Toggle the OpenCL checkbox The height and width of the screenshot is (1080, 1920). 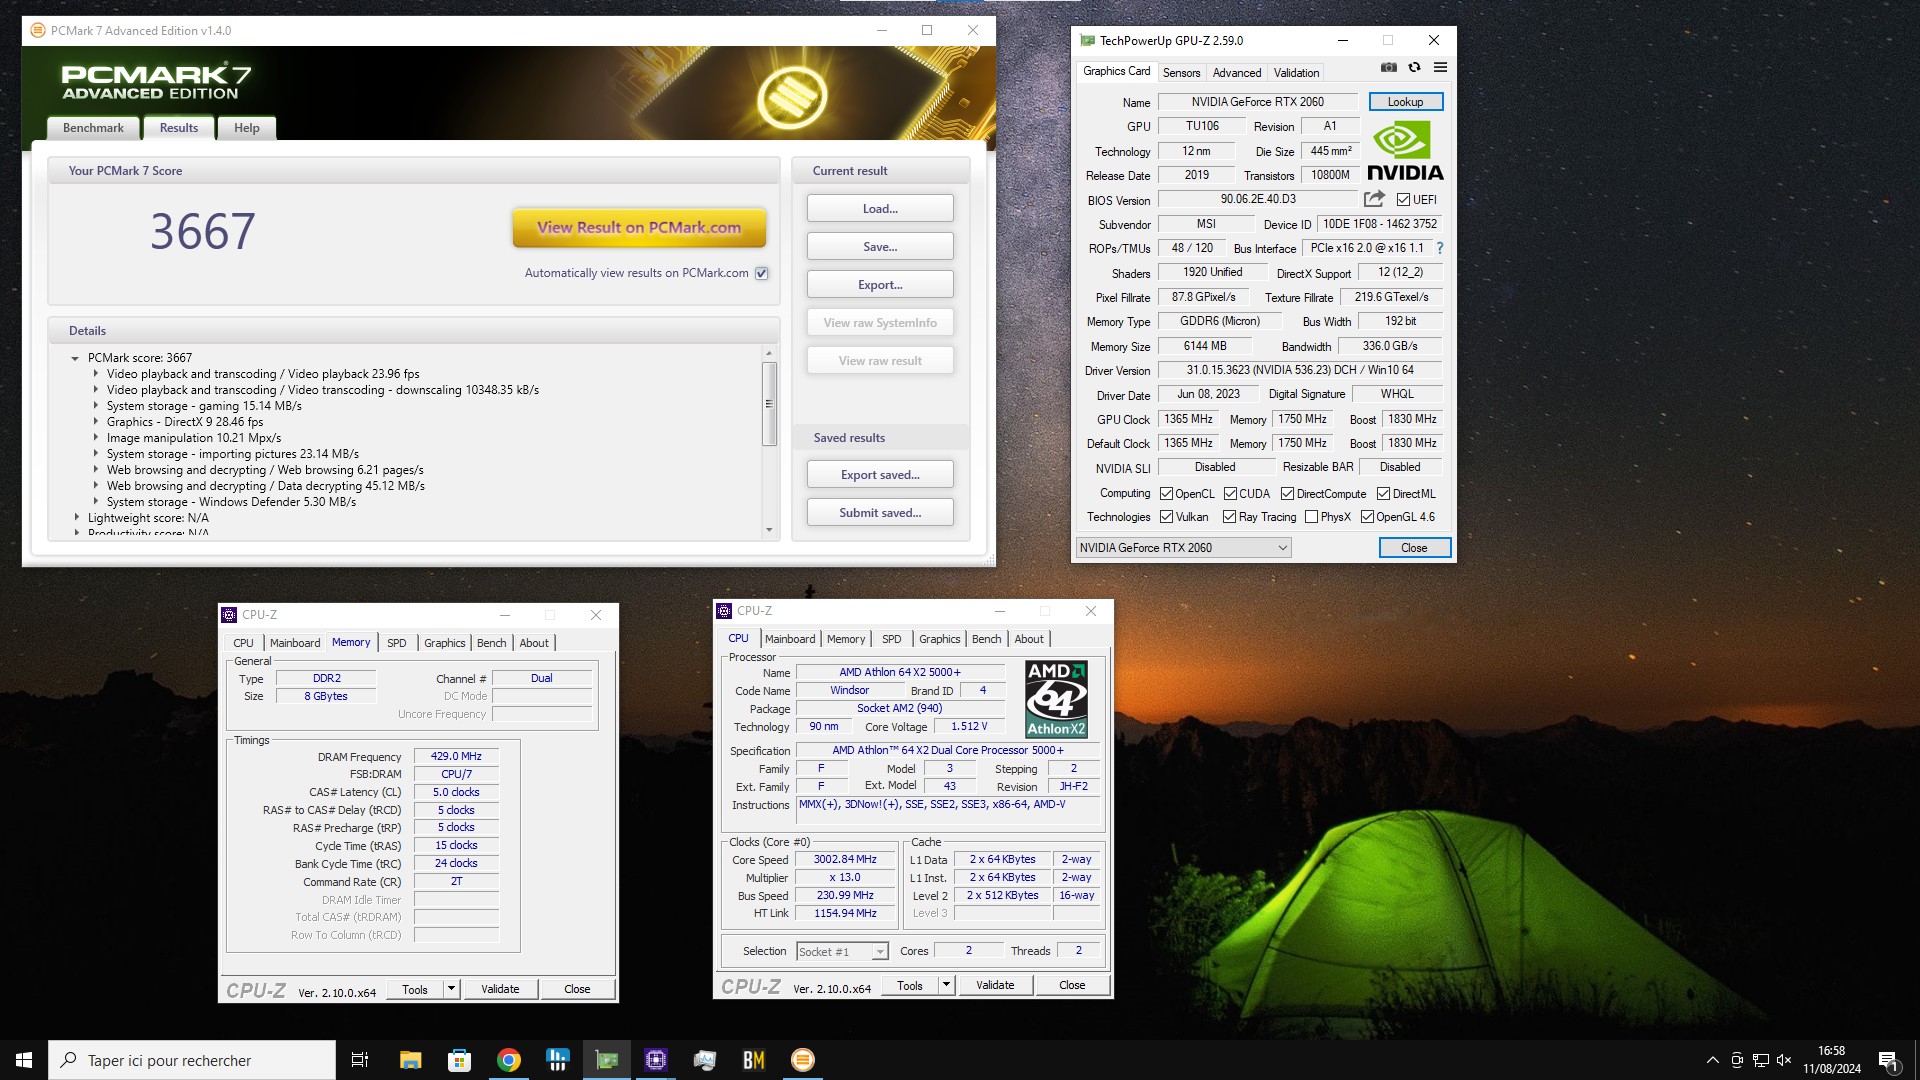1166,494
